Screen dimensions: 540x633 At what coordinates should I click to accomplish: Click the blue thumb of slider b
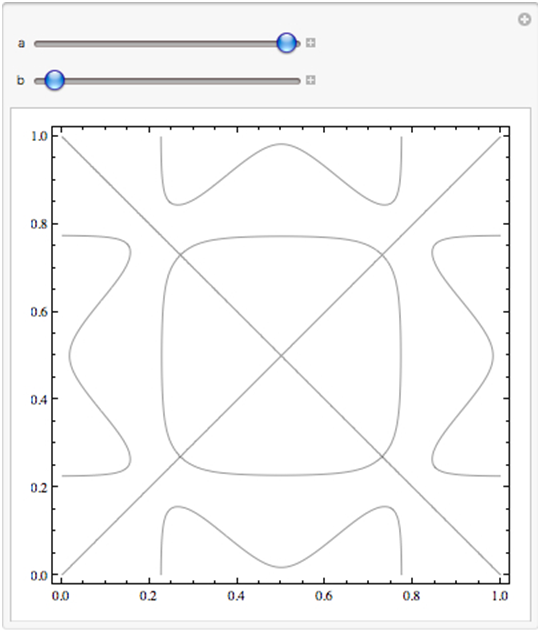pyautogui.click(x=54, y=80)
